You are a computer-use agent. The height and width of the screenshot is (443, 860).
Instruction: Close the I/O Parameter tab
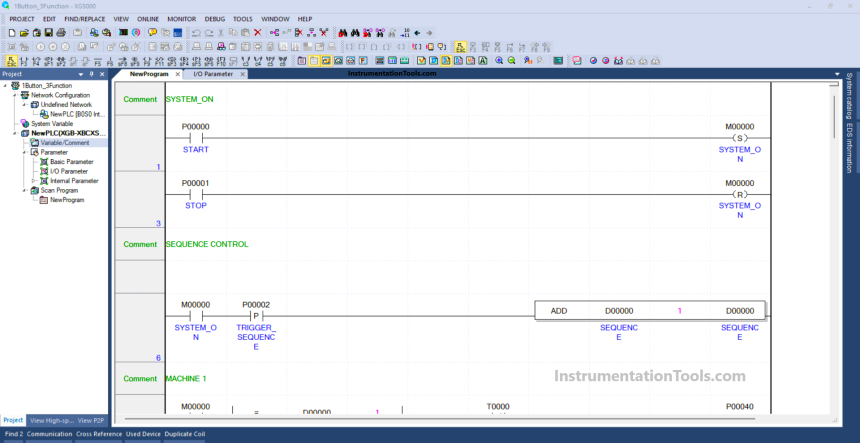242,74
